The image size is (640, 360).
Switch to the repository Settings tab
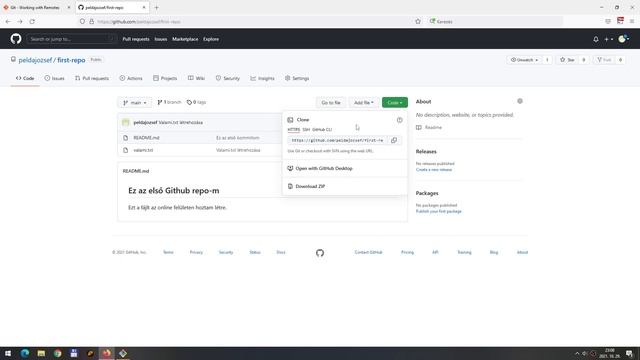pyautogui.click(x=297, y=78)
